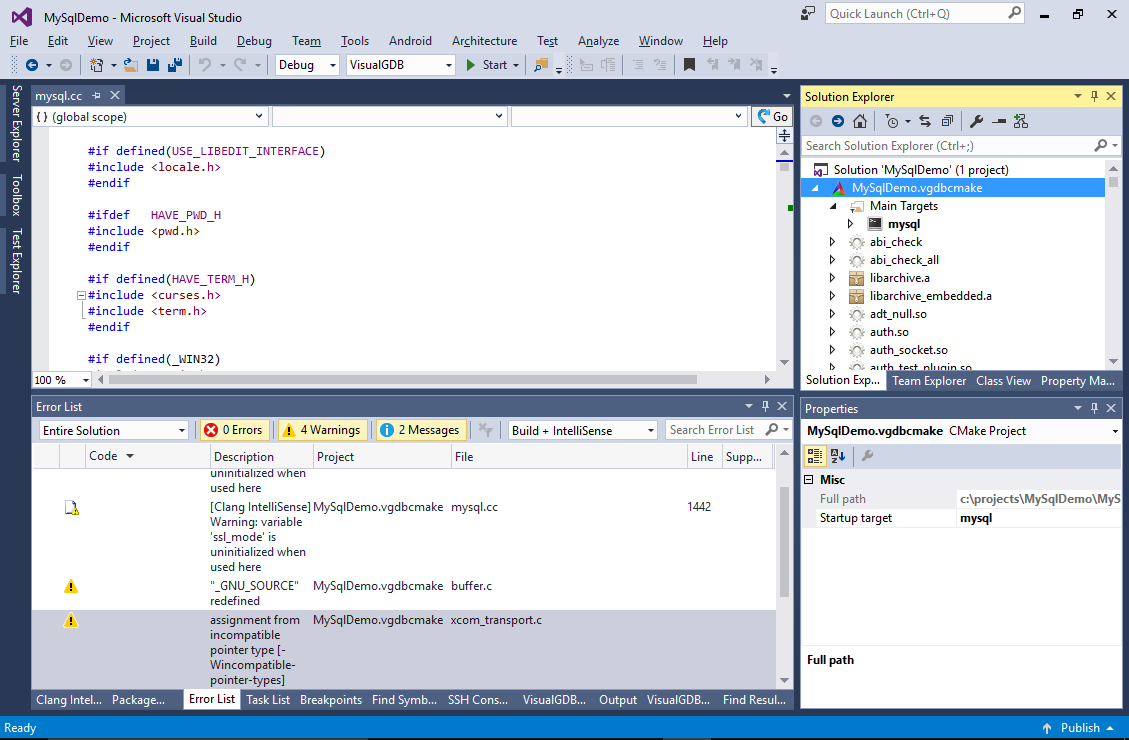The image size is (1129, 740).
Task: Open the Start button dropdown arrow
Action: 516,65
